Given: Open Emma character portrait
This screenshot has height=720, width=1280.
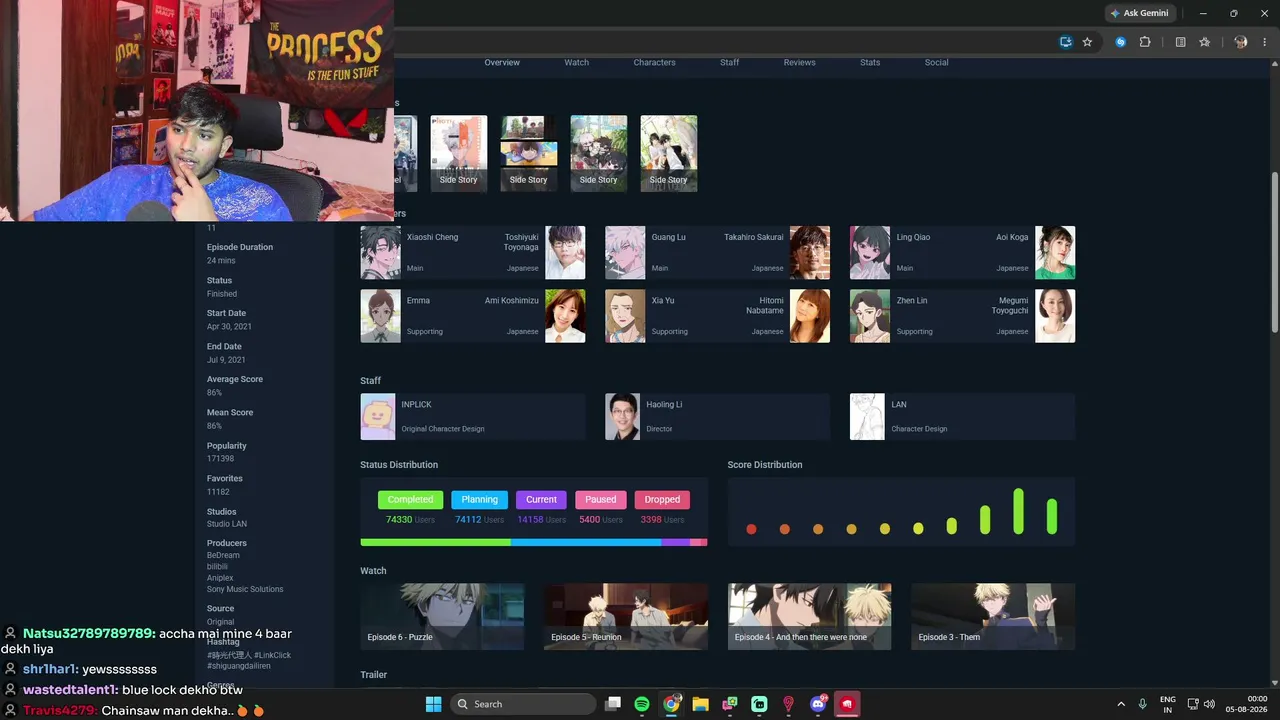Looking at the screenshot, I should pyautogui.click(x=380, y=316).
